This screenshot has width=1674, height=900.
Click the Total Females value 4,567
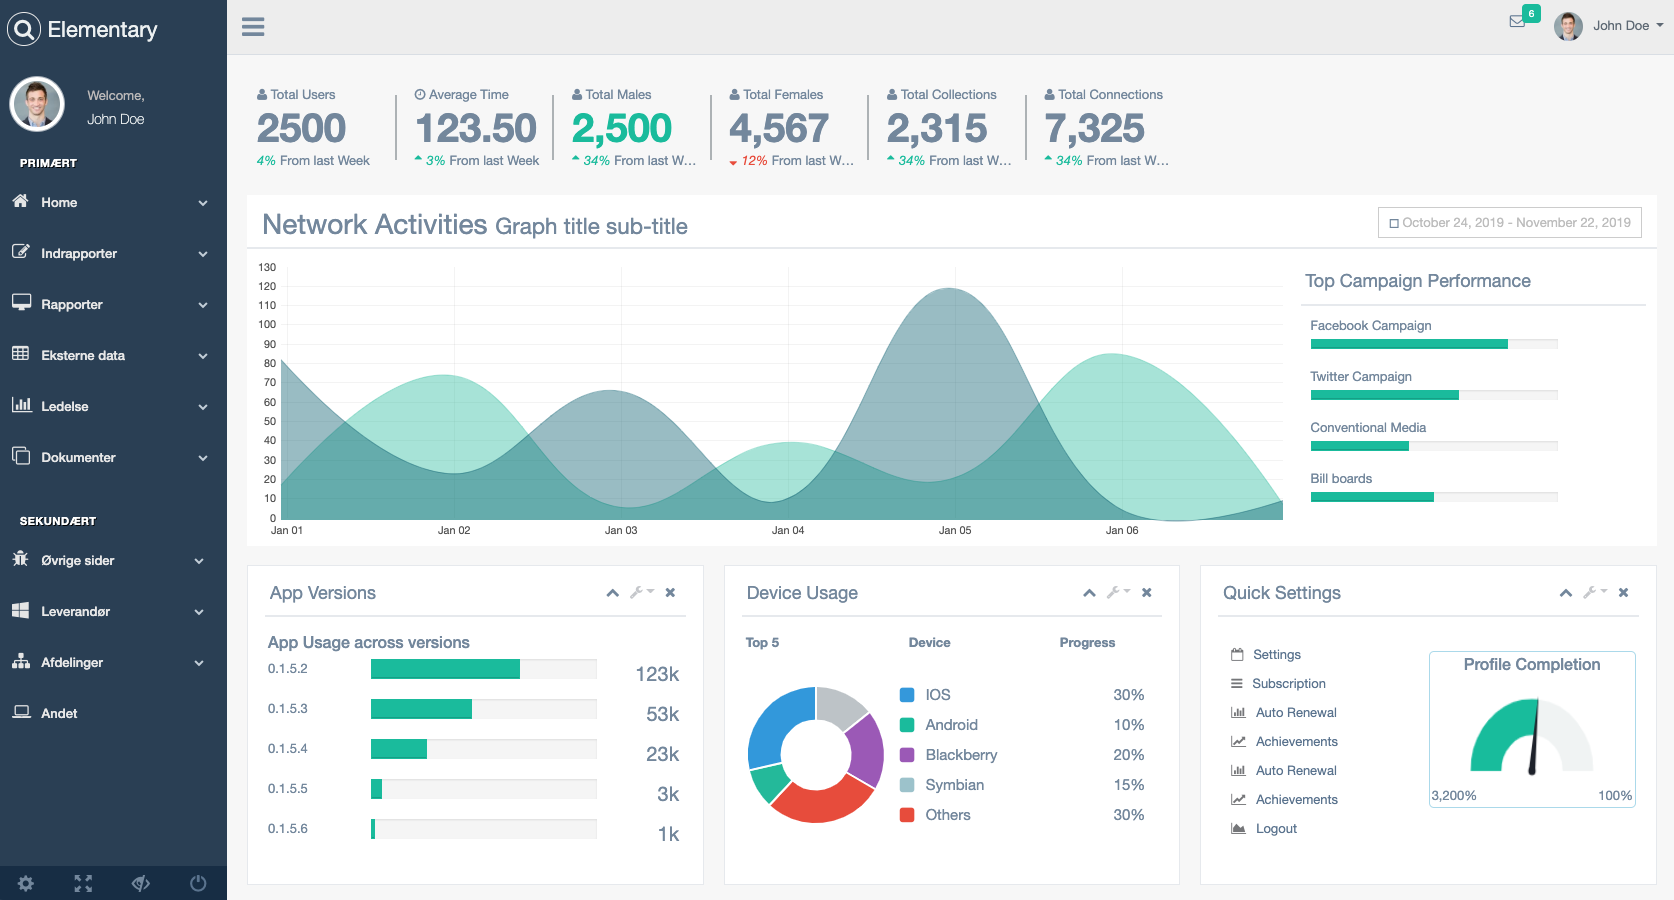779,128
